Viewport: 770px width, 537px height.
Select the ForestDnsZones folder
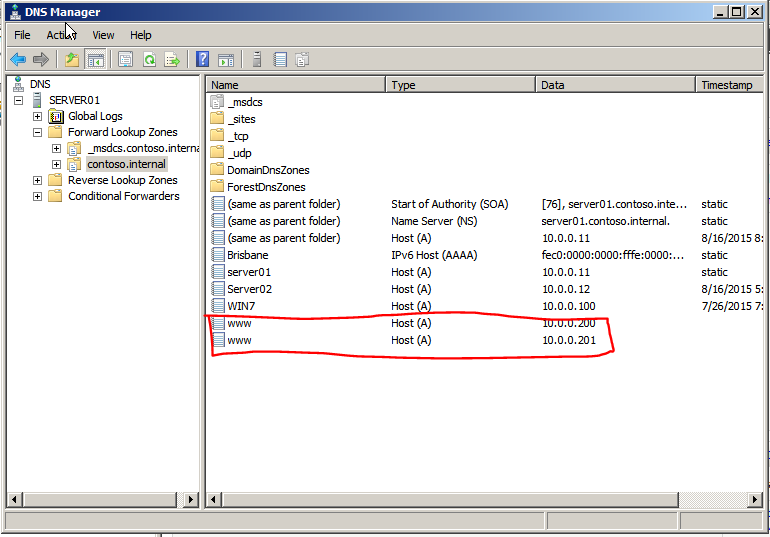pos(266,187)
